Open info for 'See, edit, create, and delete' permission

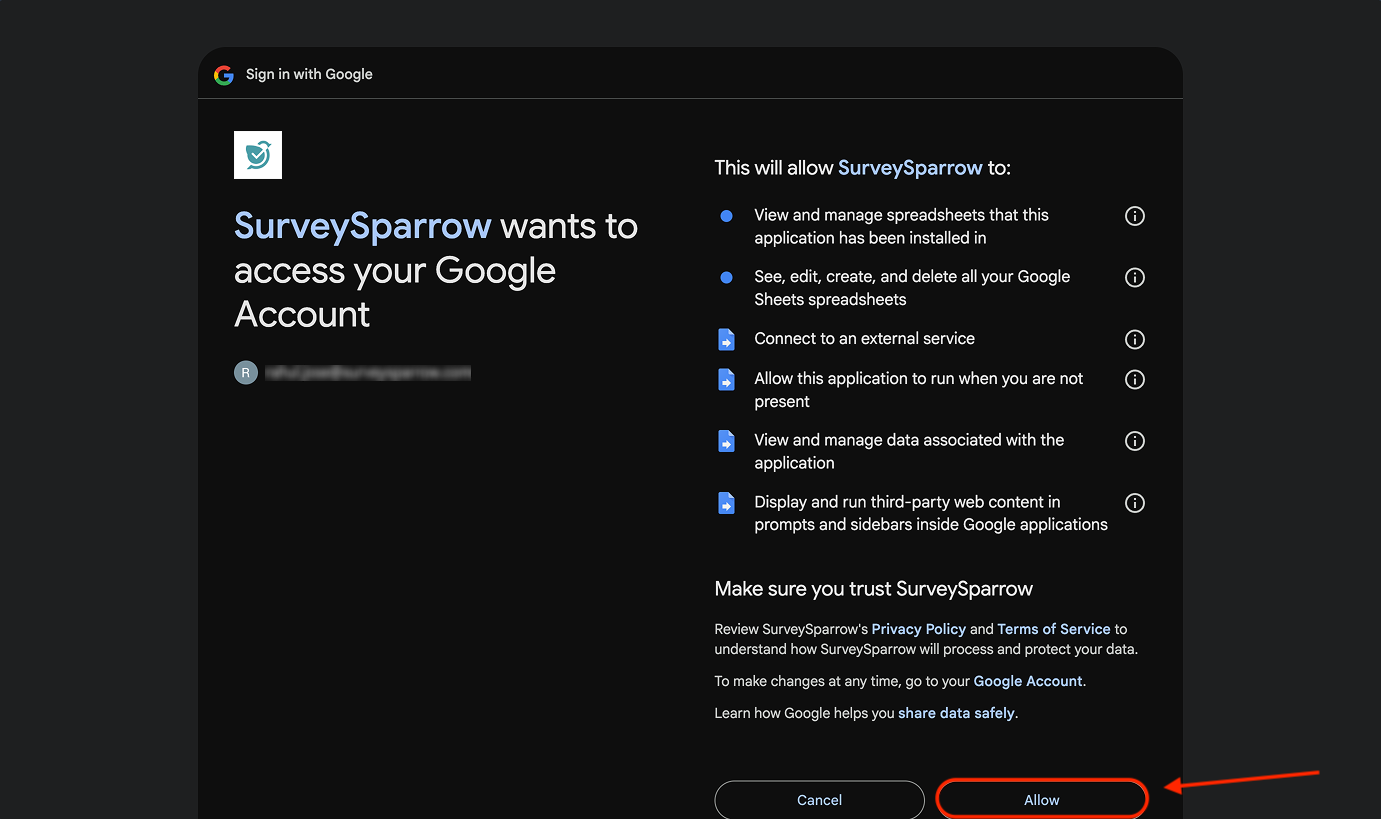click(x=1134, y=278)
